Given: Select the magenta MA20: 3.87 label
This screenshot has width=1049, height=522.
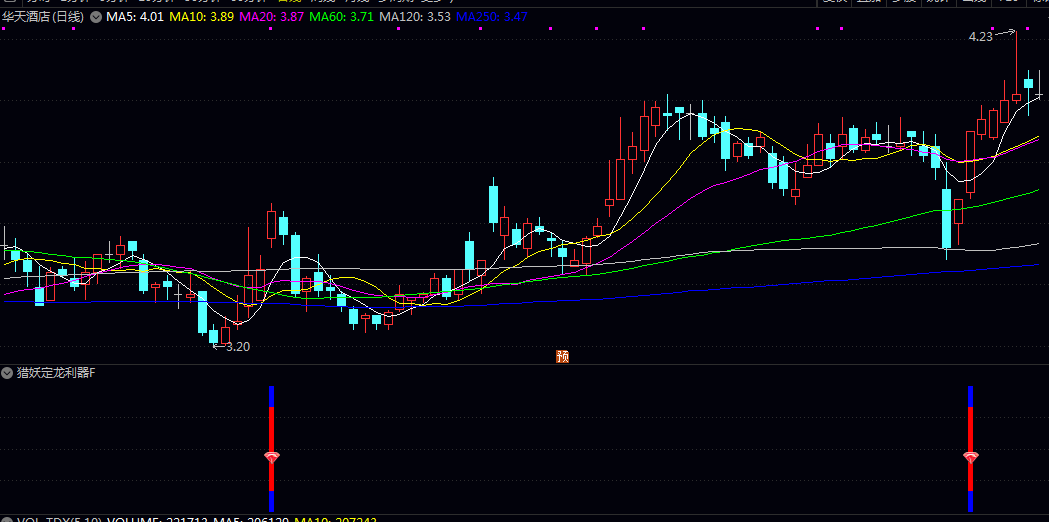Looking at the screenshot, I should click(272, 17).
